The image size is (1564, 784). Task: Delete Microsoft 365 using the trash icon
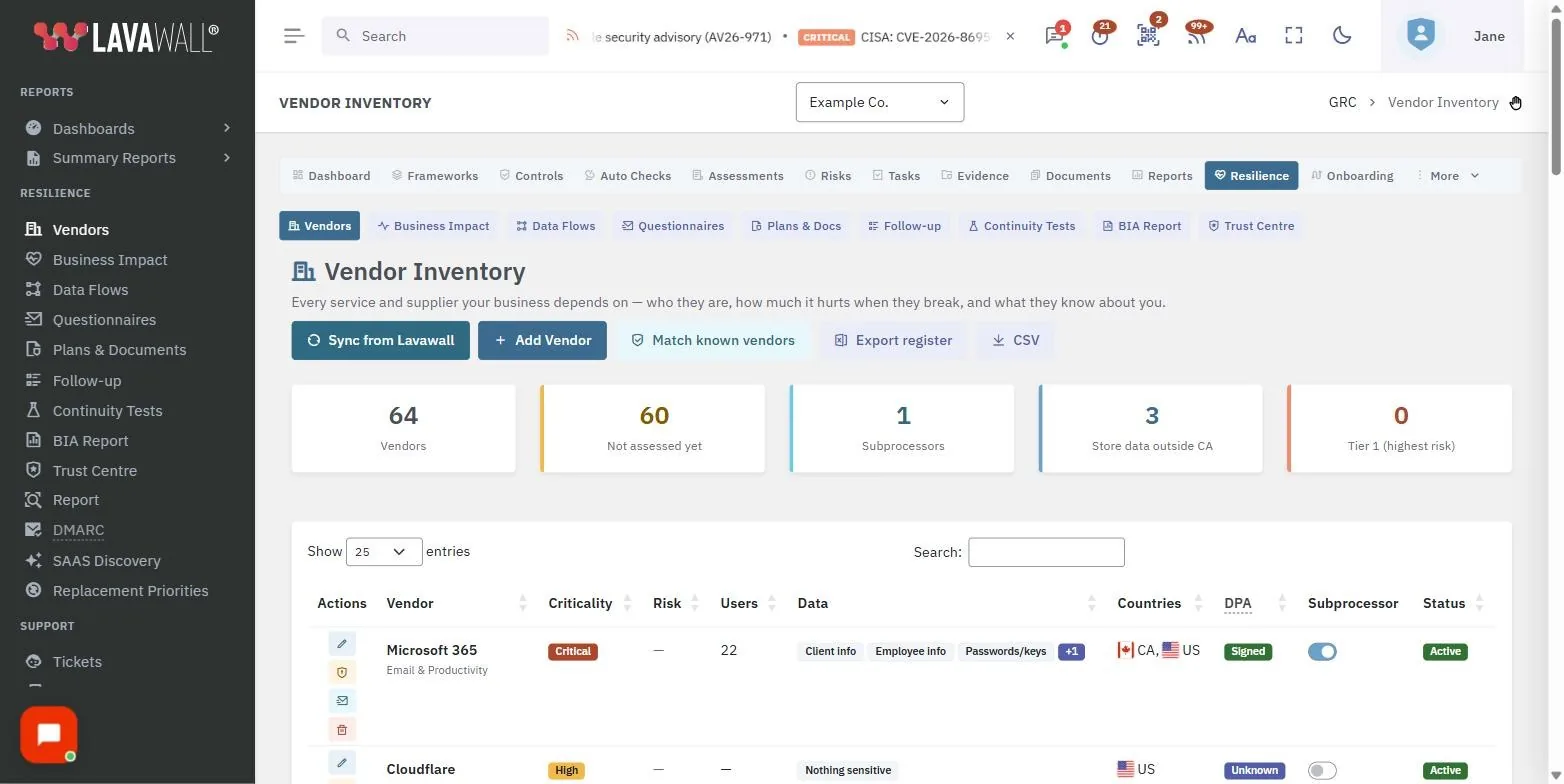(x=342, y=730)
